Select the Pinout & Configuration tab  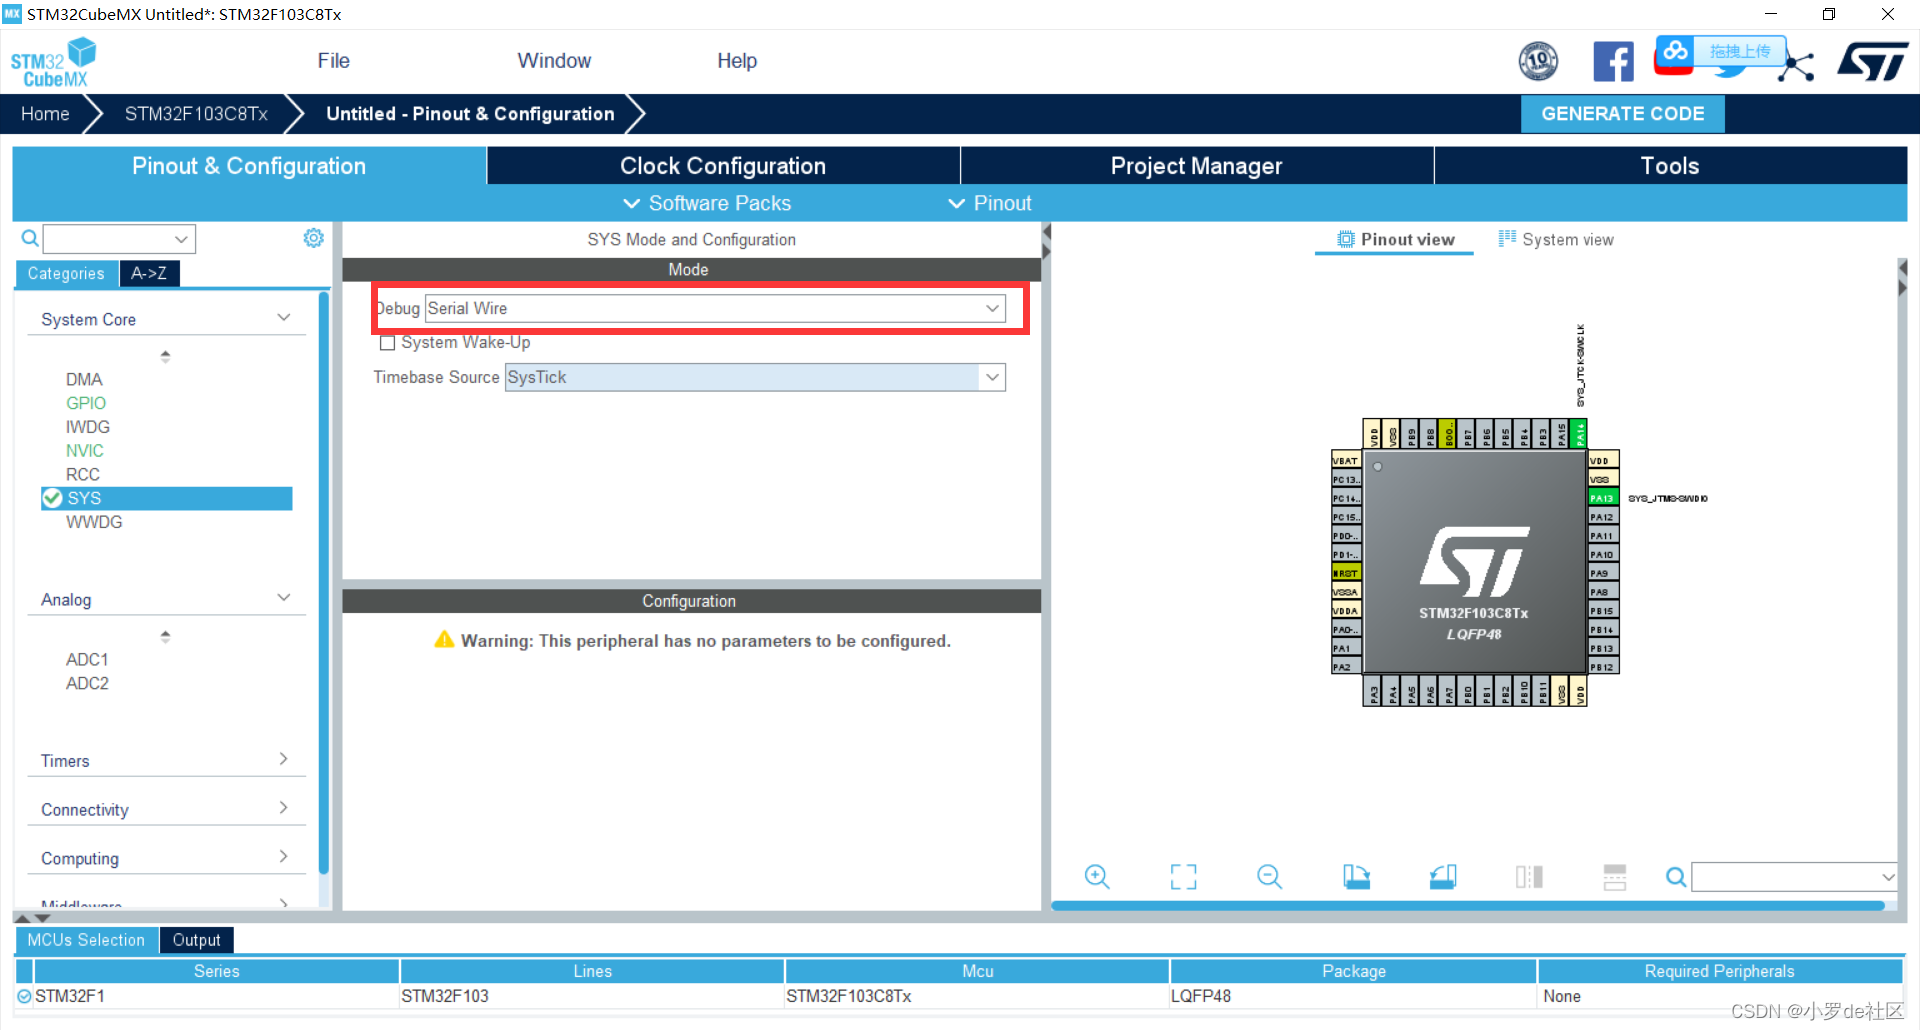[x=249, y=166]
